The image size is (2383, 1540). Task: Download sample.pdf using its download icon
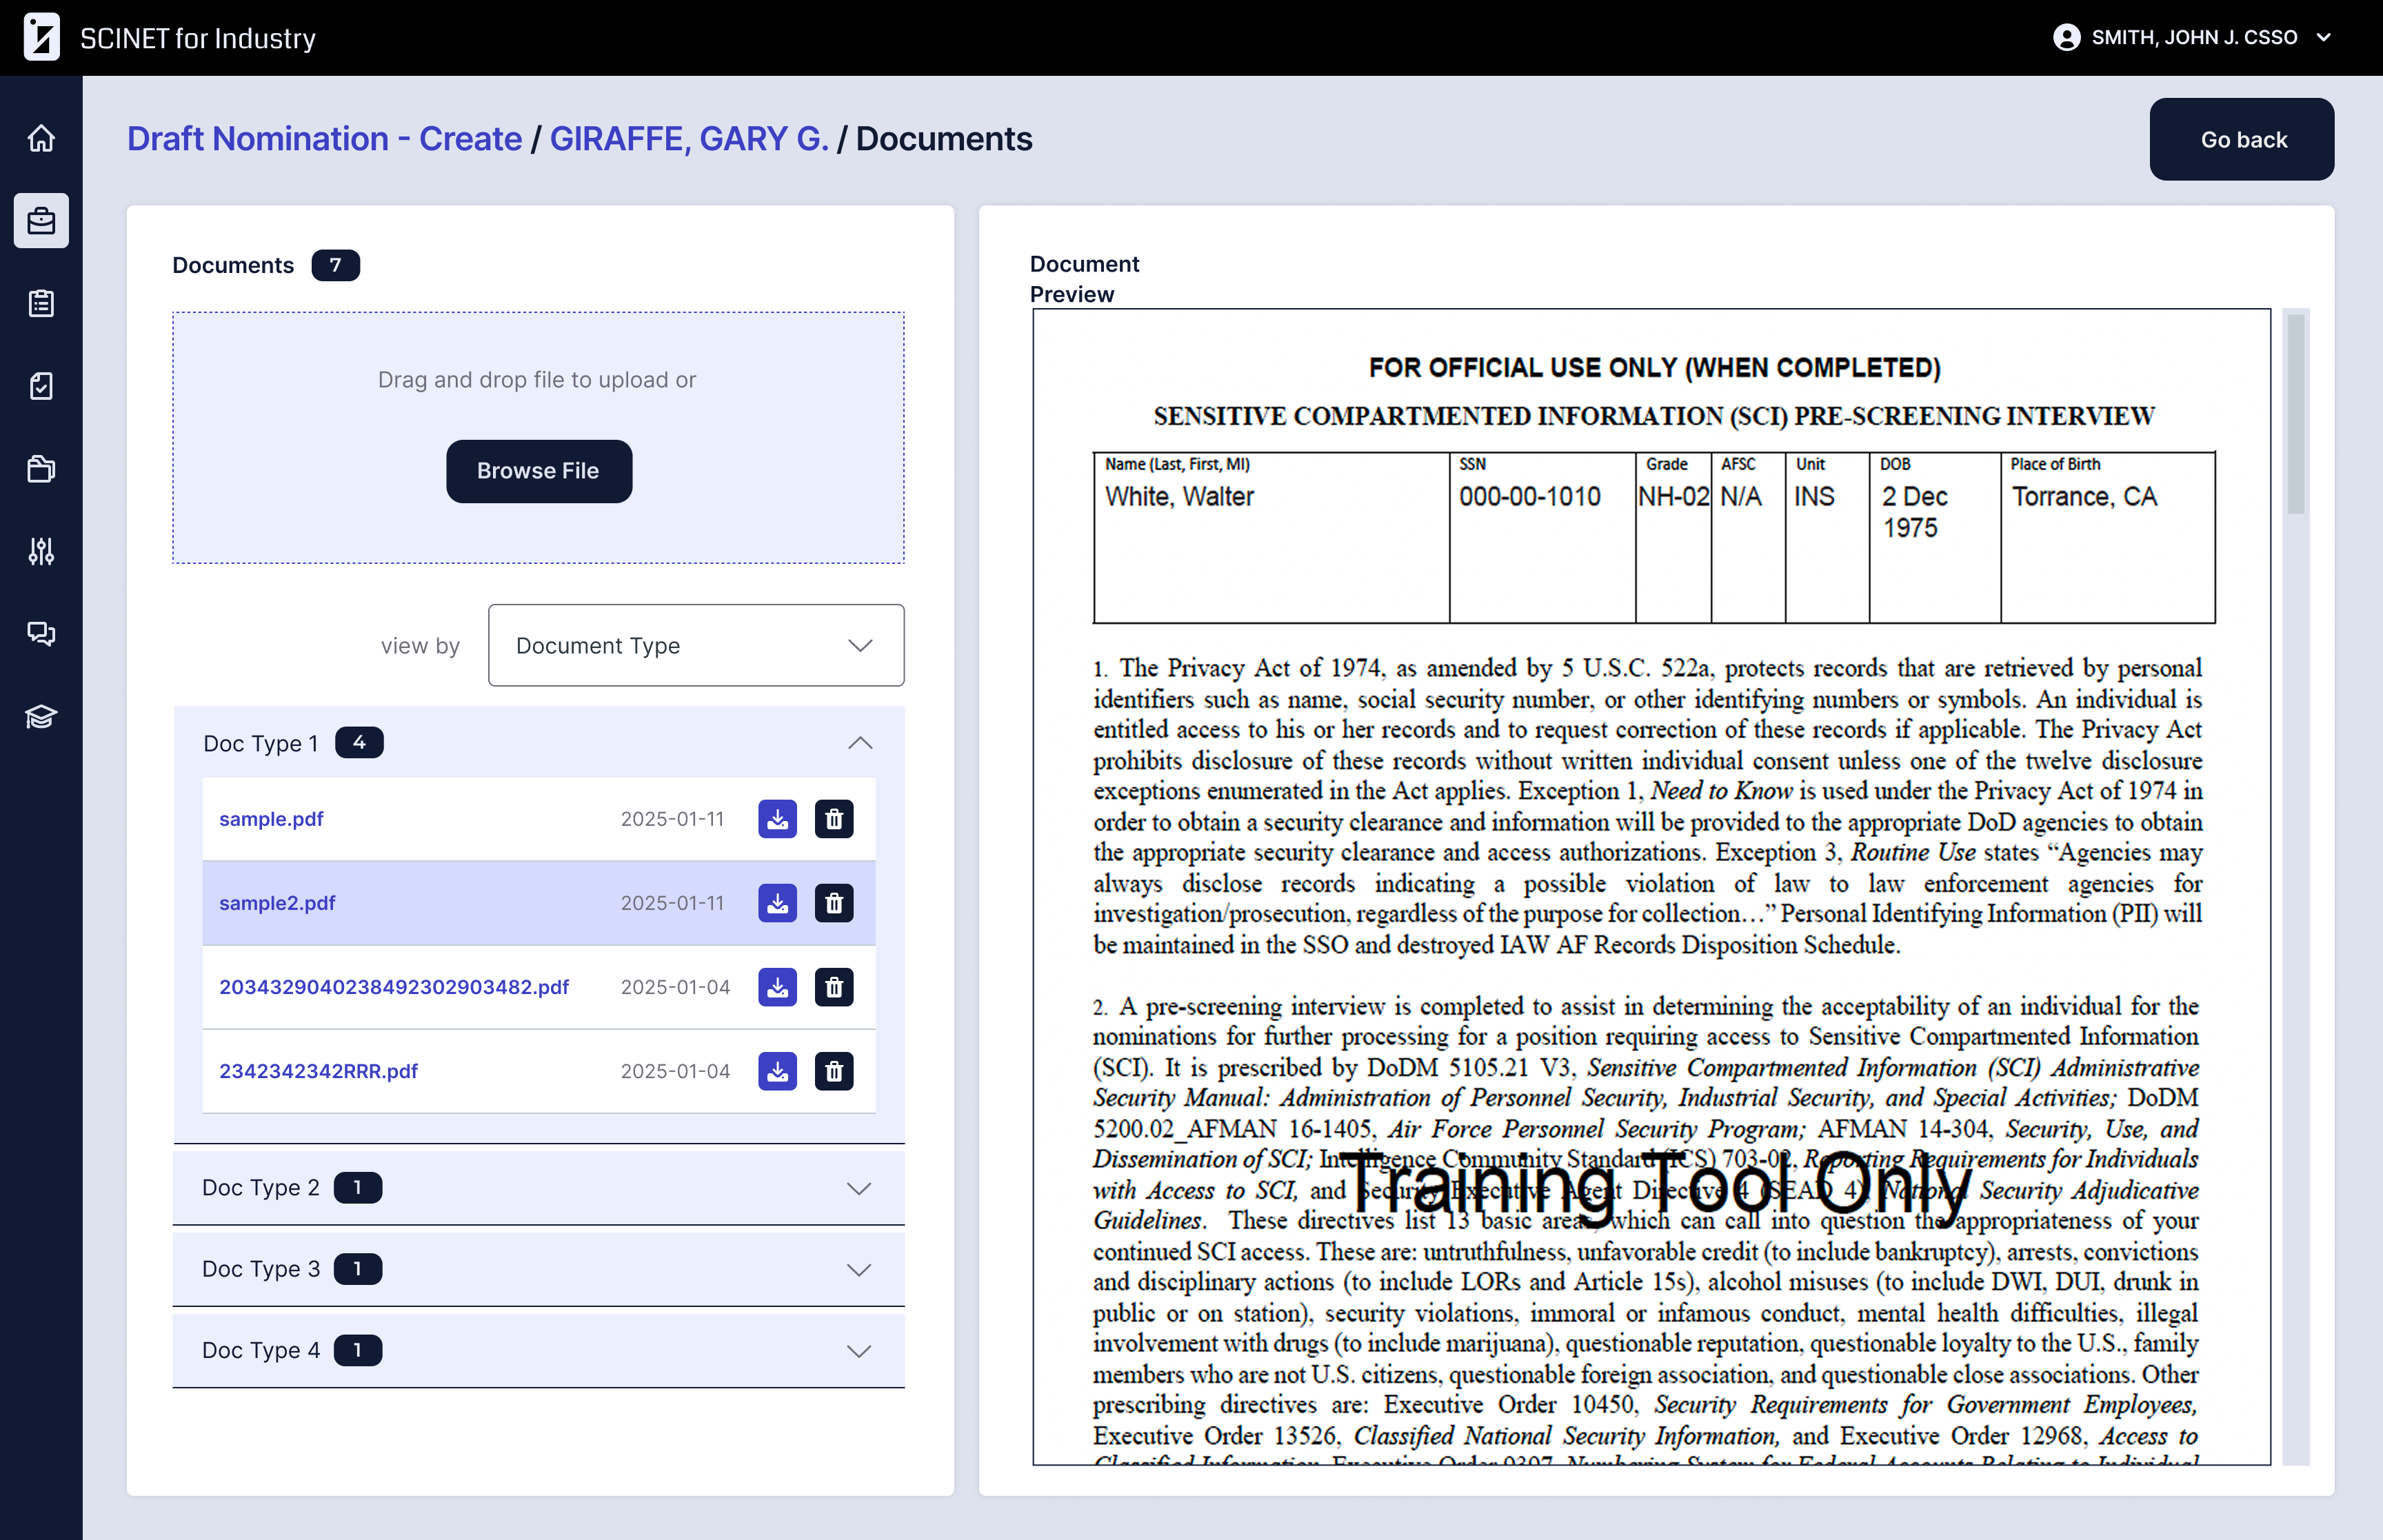click(x=777, y=819)
